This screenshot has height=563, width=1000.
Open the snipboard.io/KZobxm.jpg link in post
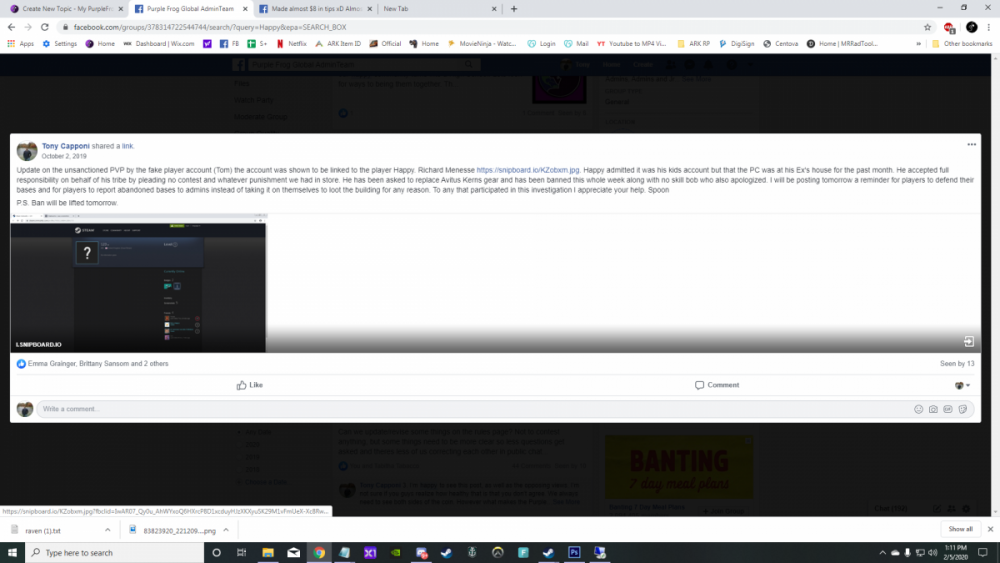point(528,170)
